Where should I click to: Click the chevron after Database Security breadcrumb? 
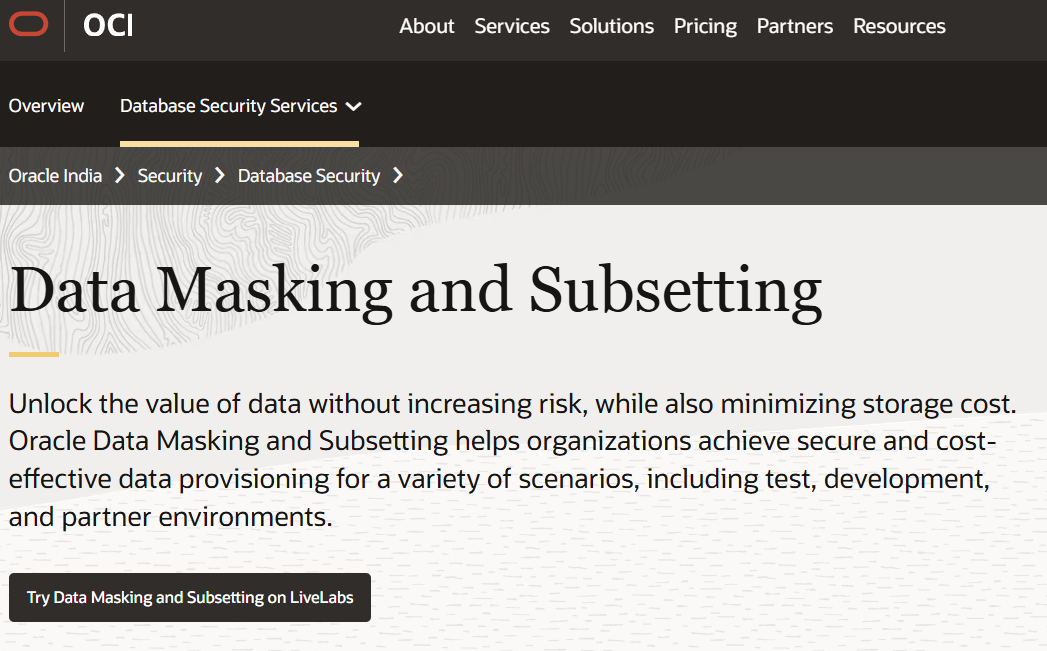[397, 175]
